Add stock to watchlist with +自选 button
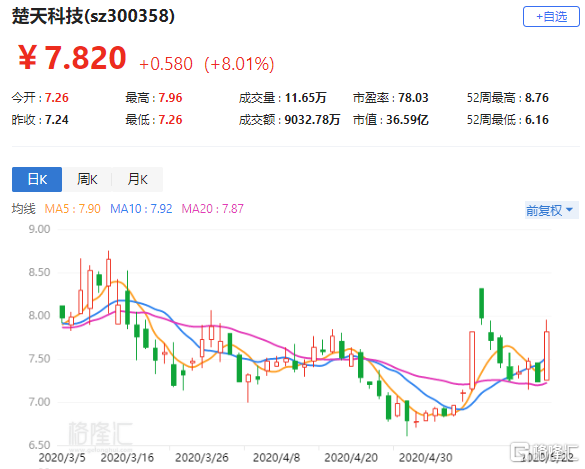The height and width of the screenshot is (469, 585). point(551,16)
